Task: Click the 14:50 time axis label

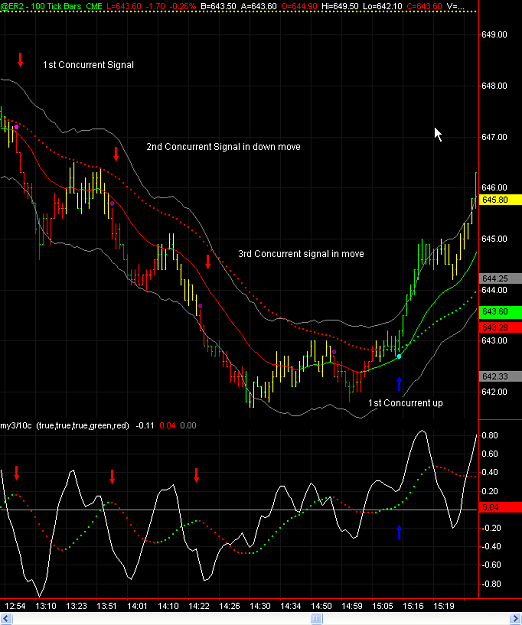Action: (321, 606)
